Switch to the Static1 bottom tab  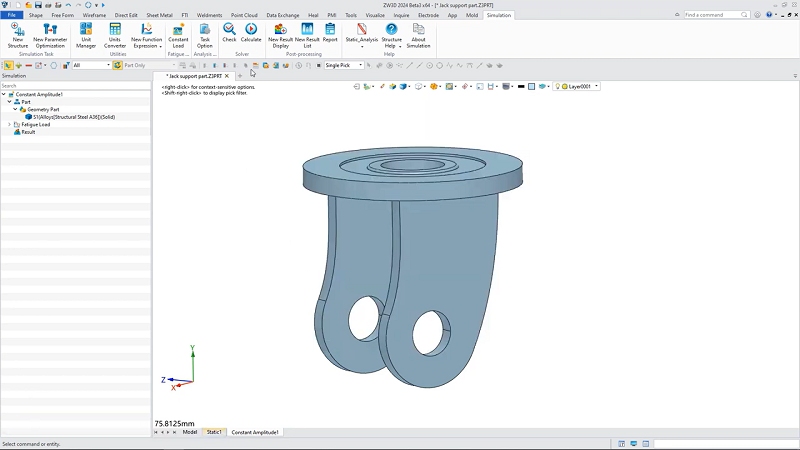coord(214,432)
